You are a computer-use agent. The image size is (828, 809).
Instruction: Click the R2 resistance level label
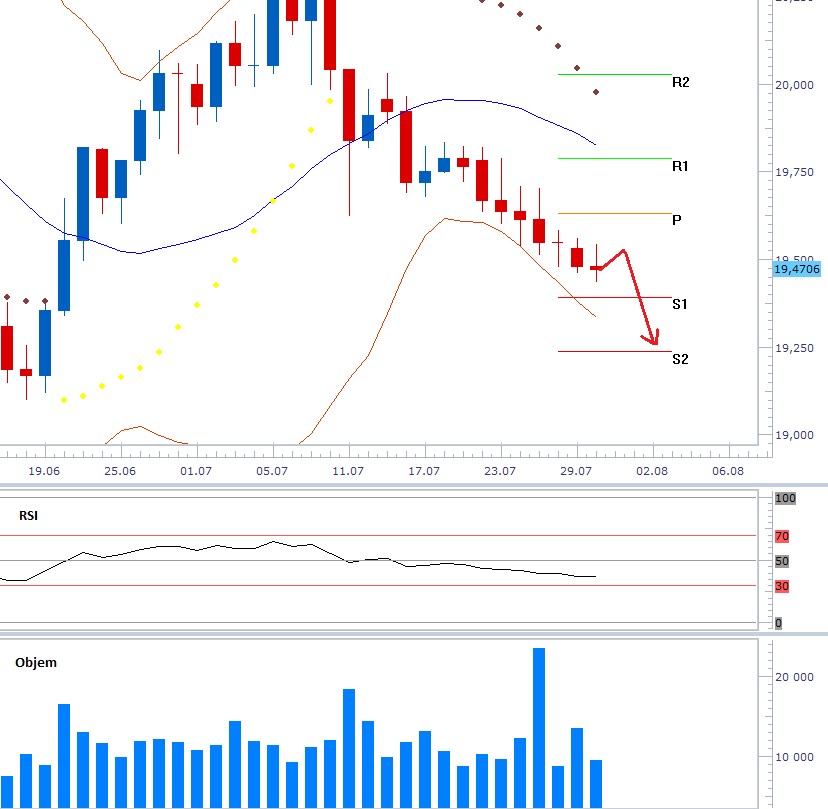(681, 82)
